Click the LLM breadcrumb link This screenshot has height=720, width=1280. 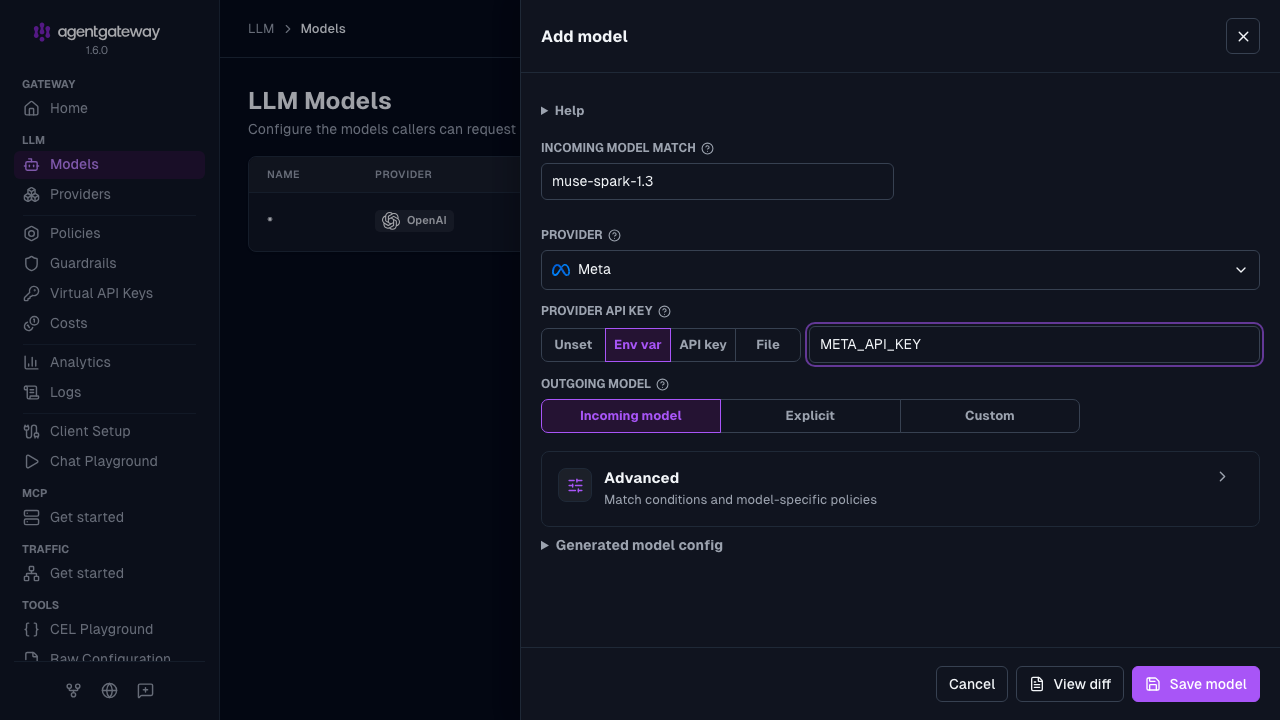click(x=261, y=29)
